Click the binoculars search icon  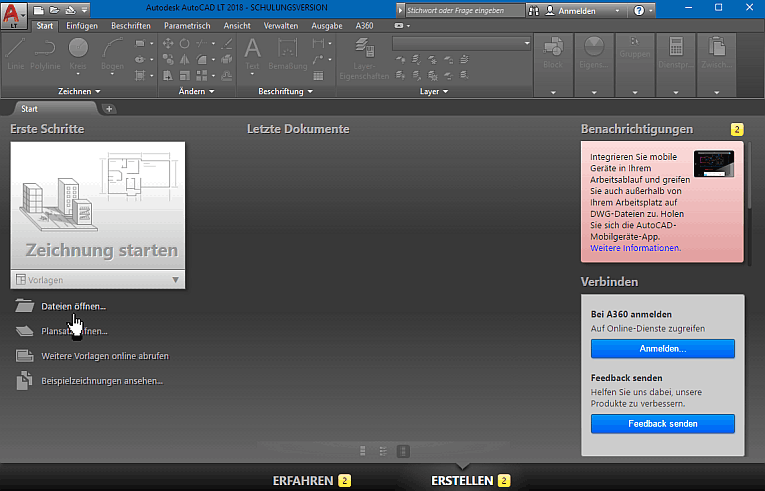[x=534, y=10]
